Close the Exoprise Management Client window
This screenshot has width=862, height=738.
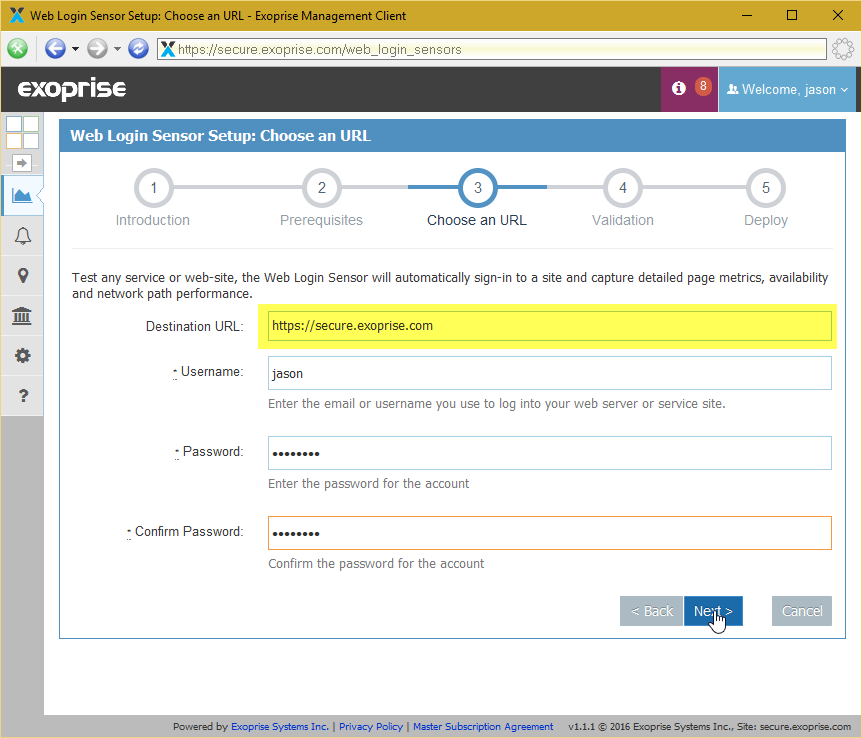838,15
